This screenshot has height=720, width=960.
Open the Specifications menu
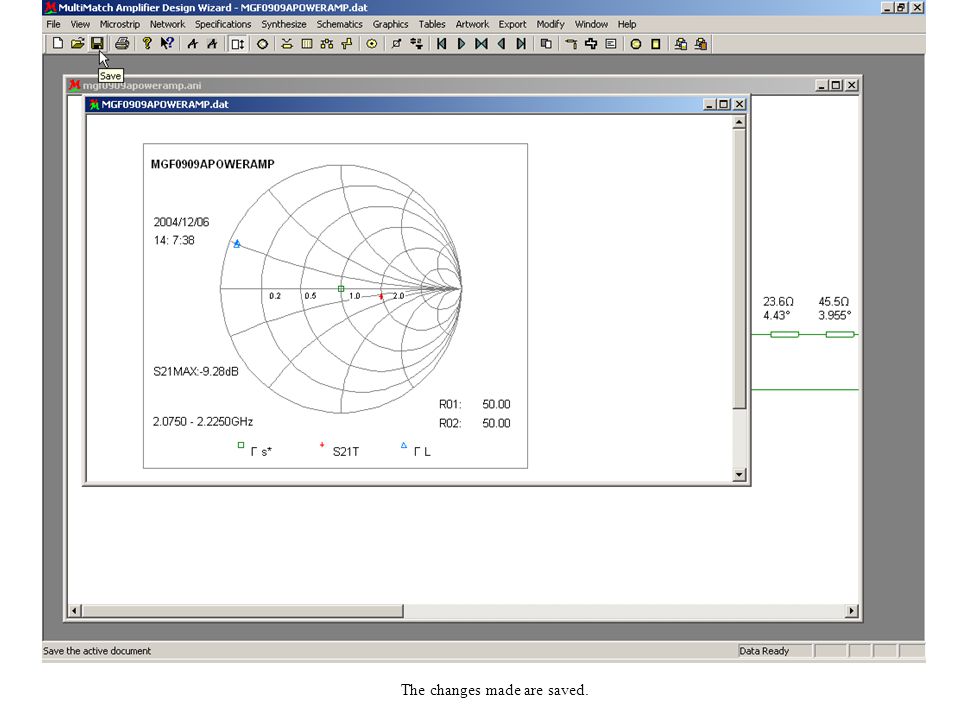pos(223,24)
